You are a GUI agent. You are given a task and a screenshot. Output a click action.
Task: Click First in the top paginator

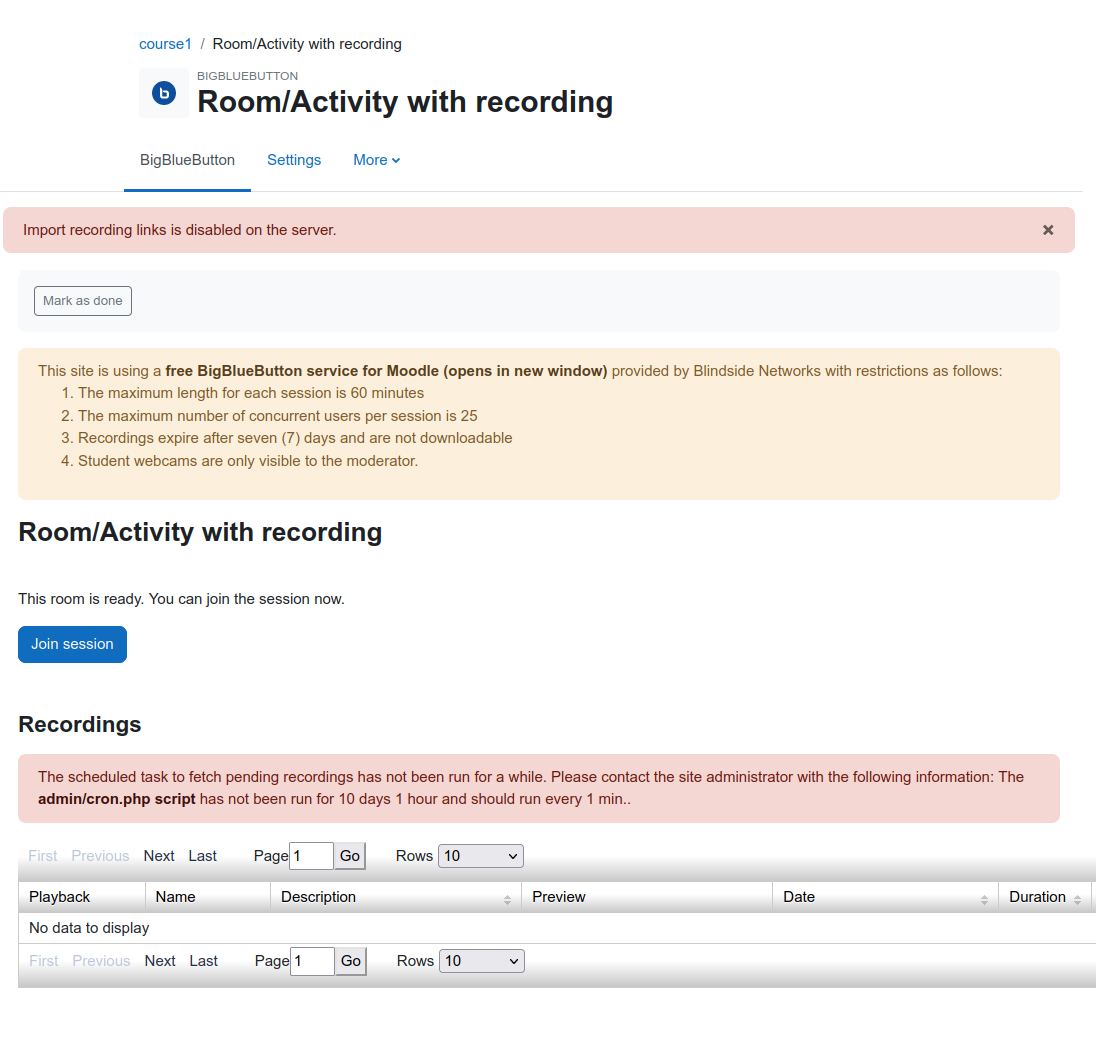[43, 856]
